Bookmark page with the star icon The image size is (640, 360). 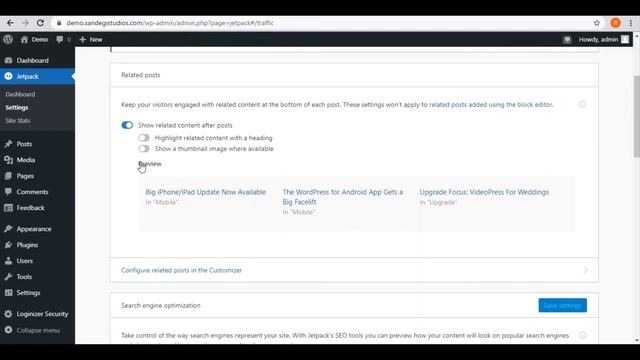597,23
